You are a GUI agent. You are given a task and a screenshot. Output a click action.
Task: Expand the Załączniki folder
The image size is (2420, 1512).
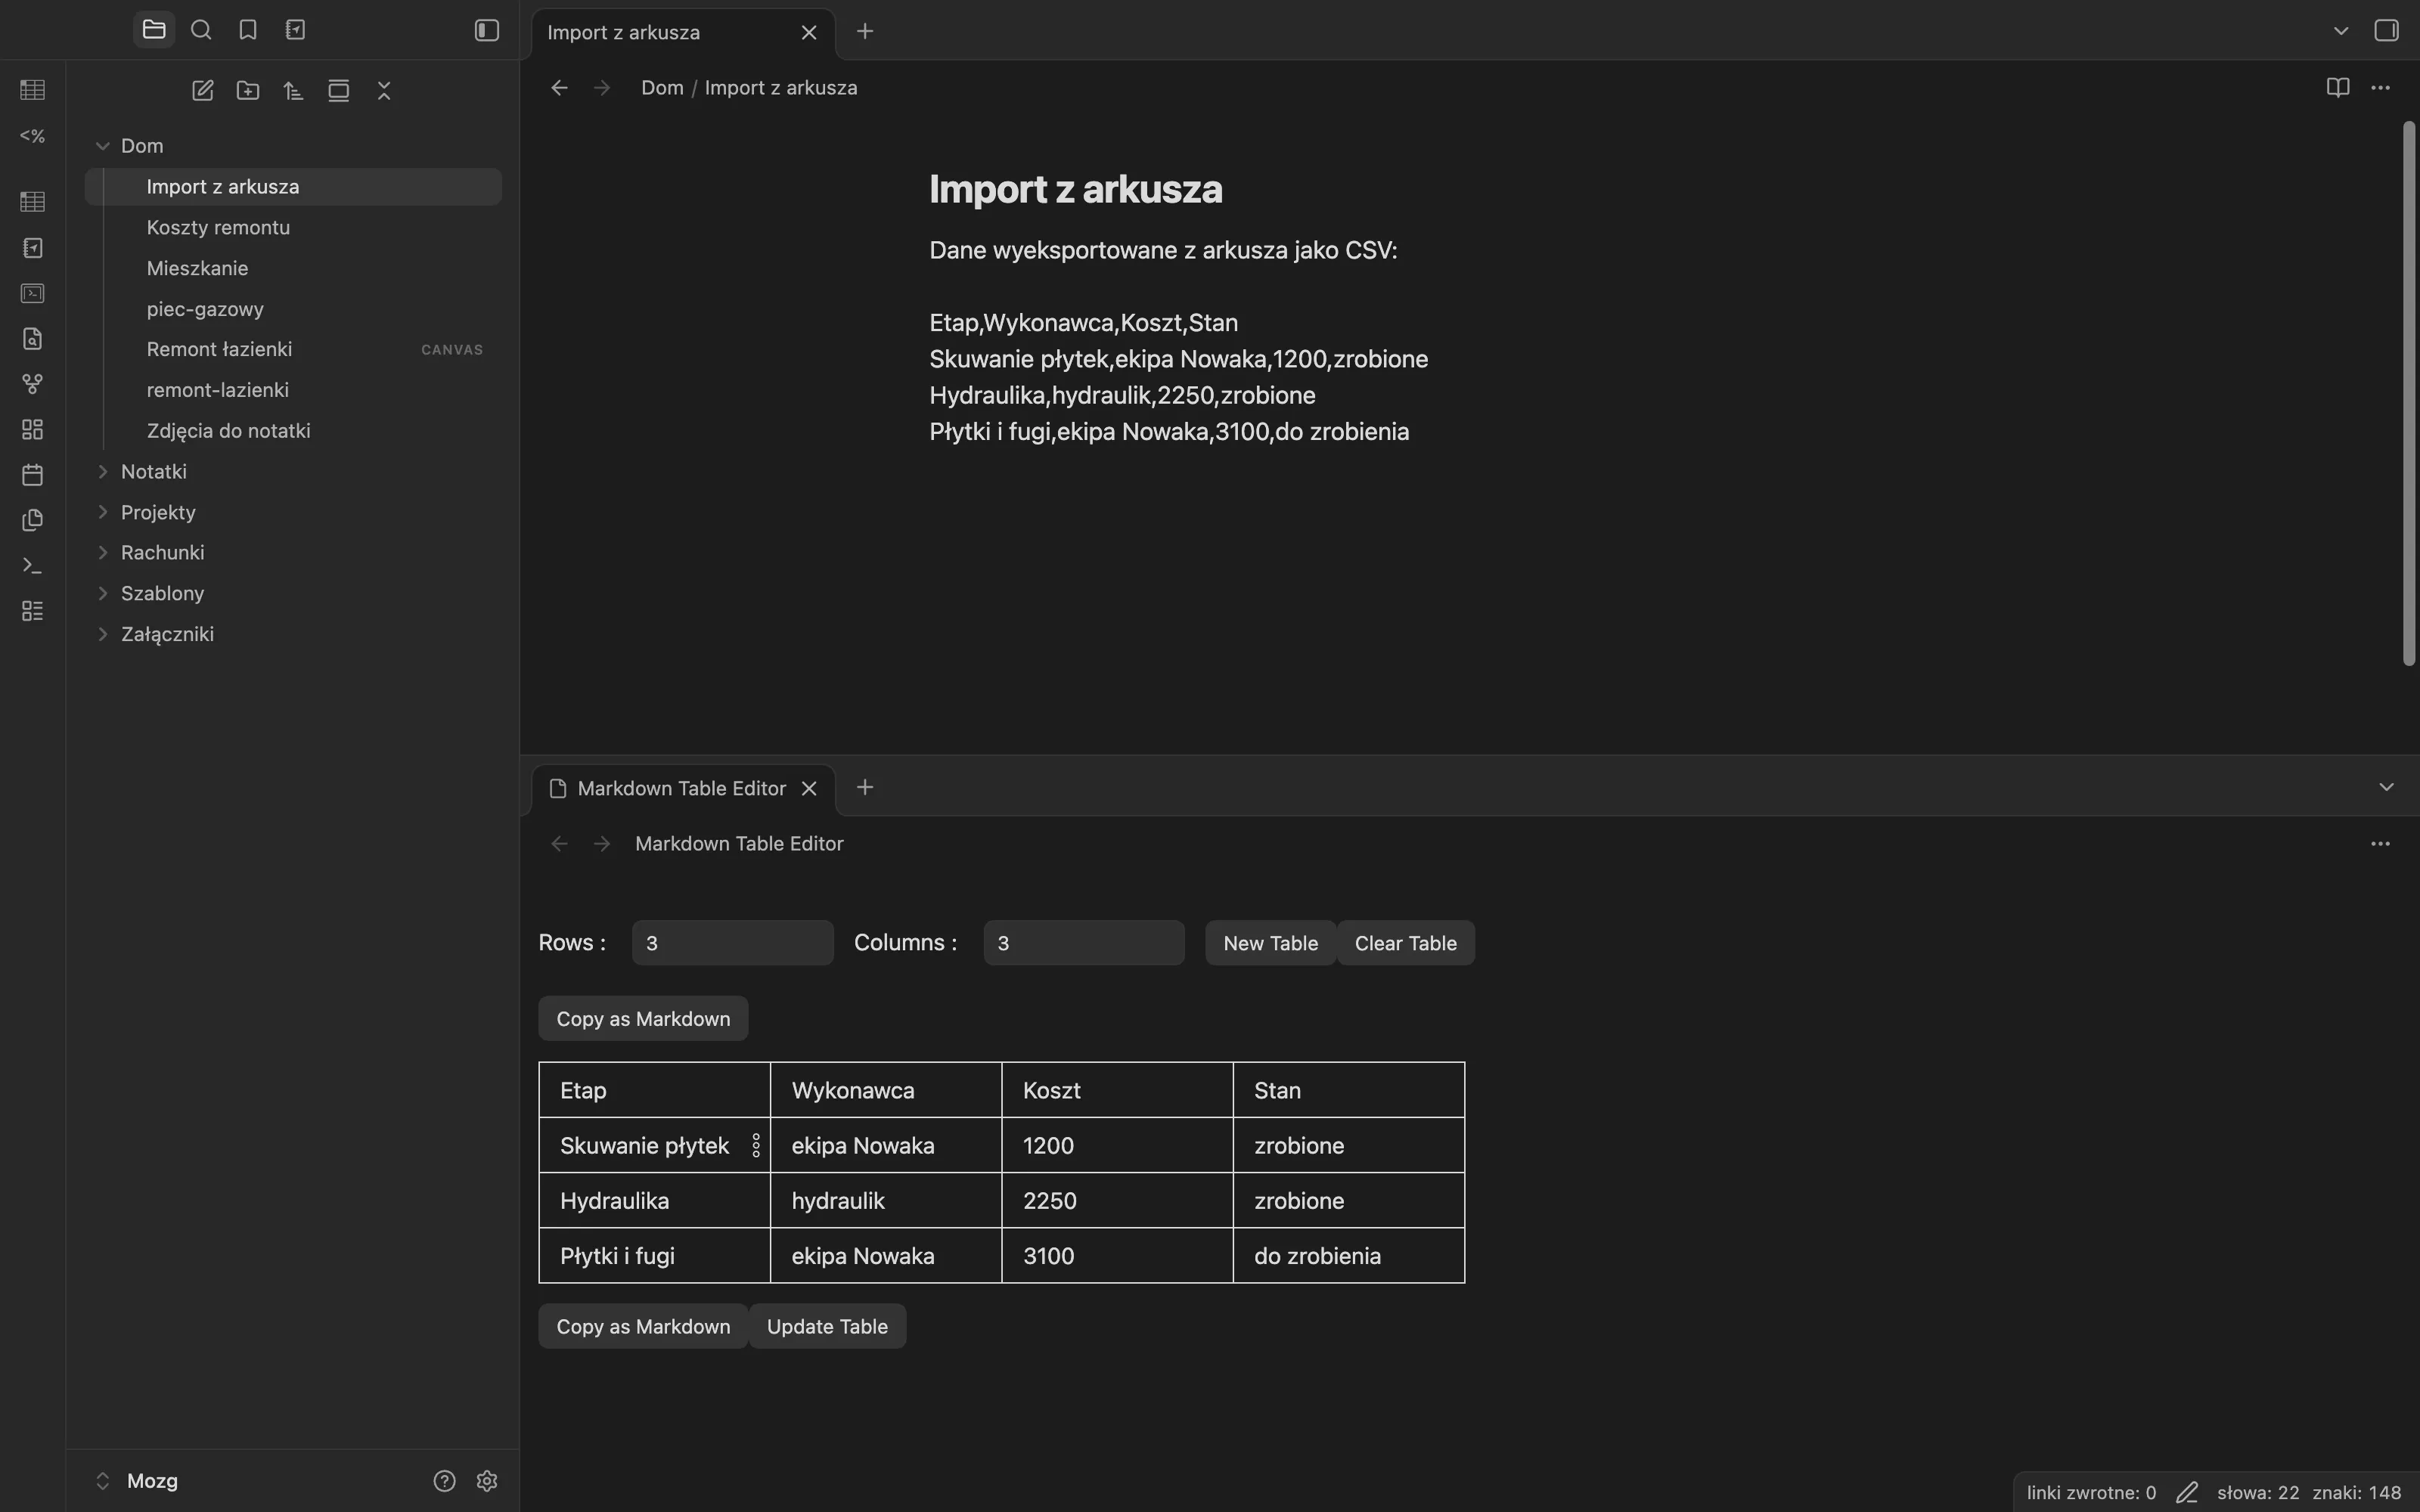pyautogui.click(x=102, y=634)
